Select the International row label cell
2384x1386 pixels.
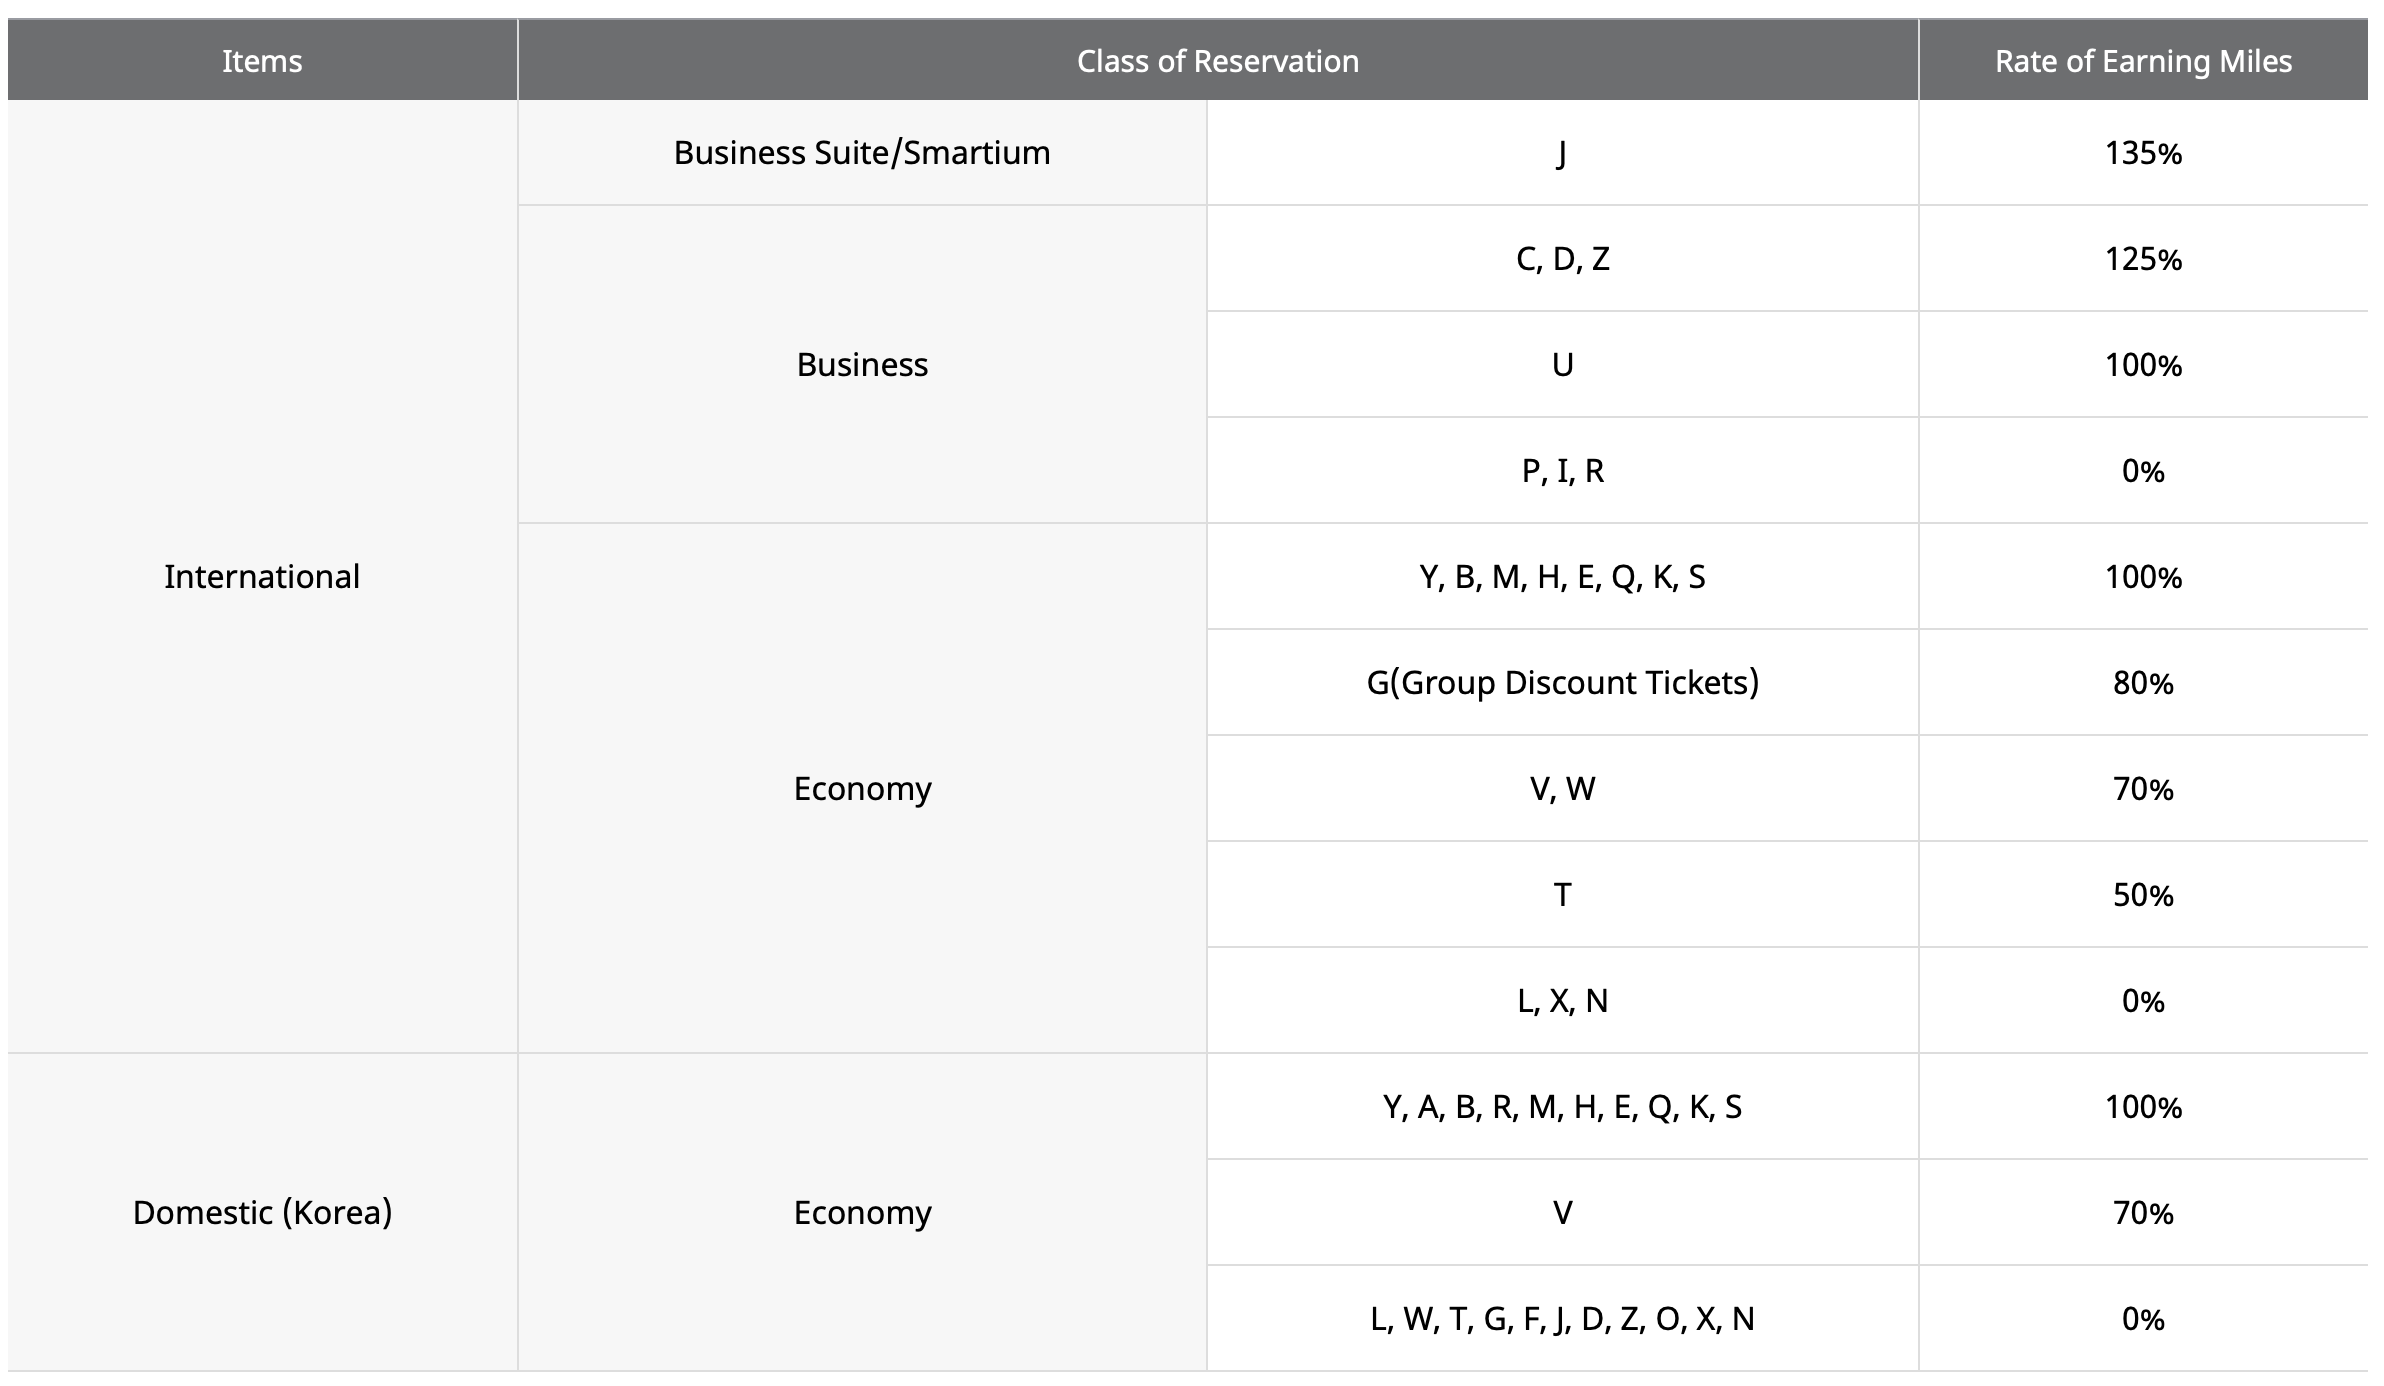point(262,577)
